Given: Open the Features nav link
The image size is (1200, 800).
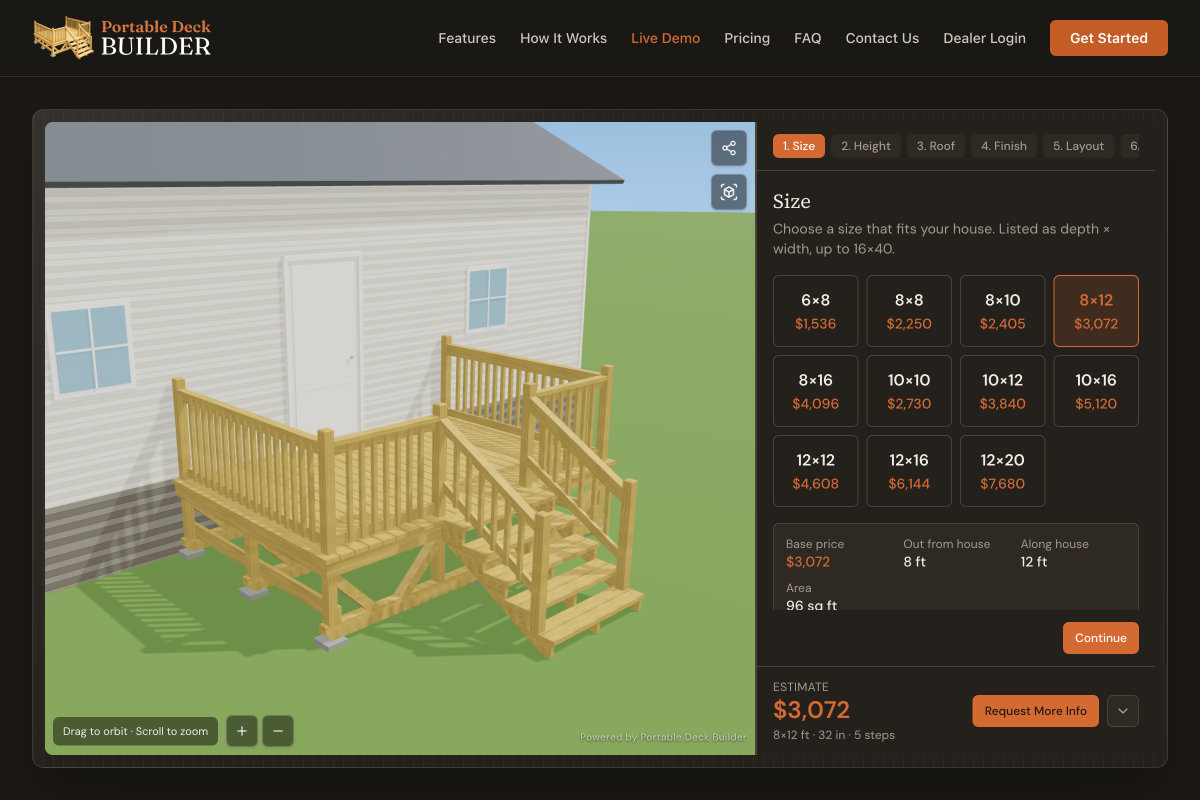Looking at the screenshot, I should click(x=467, y=38).
